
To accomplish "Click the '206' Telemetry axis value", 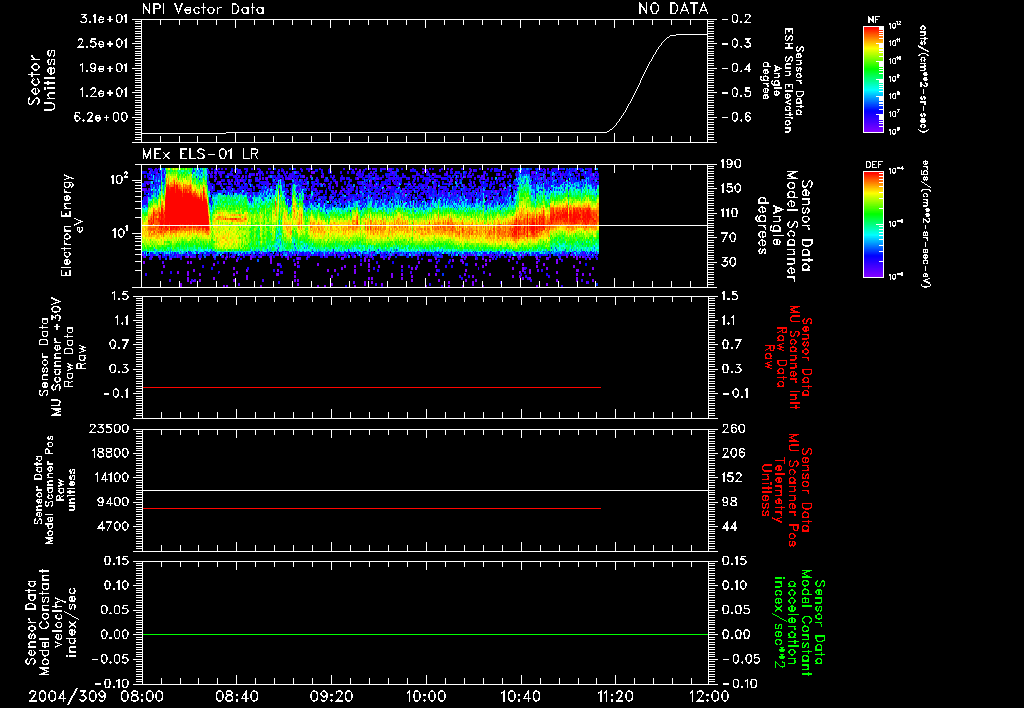I will pos(733,453).
